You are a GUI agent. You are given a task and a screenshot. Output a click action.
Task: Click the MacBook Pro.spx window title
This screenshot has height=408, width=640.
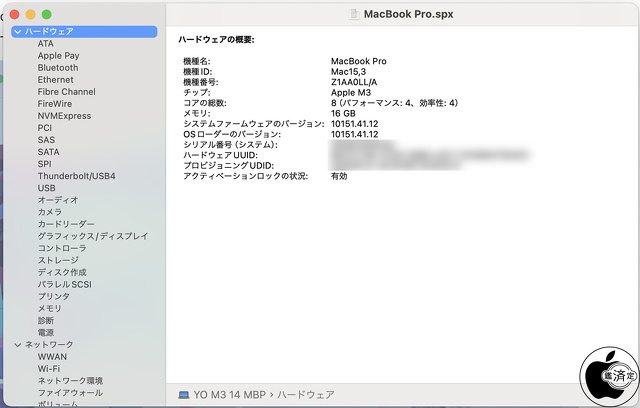[409, 14]
